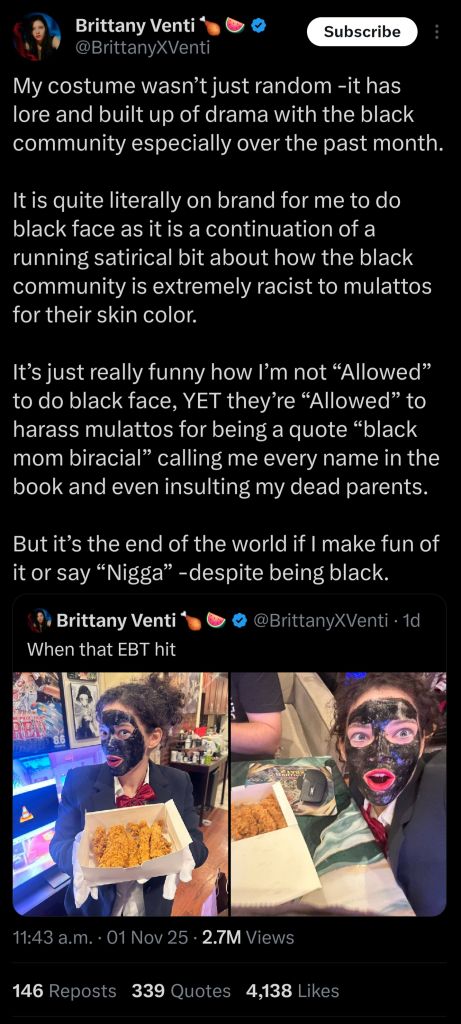Open Brittany Venti's profile avatar
The height and width of the screenshot is (1024, 461).
[37, 36]
